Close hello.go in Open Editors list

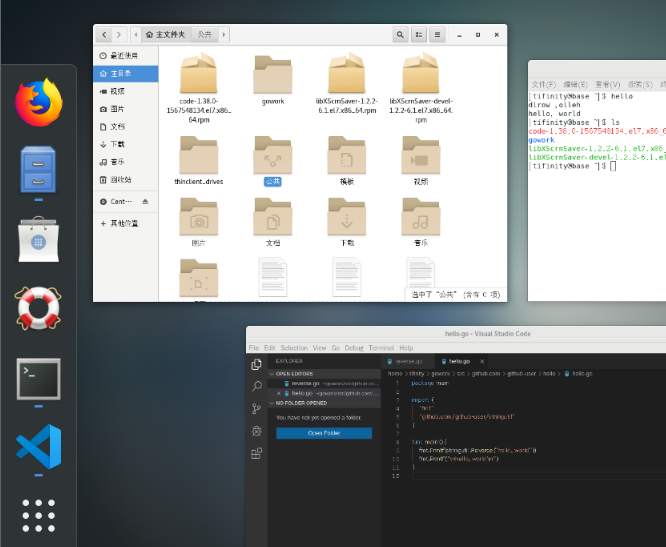pyautogui.click(x=279, y=393)
